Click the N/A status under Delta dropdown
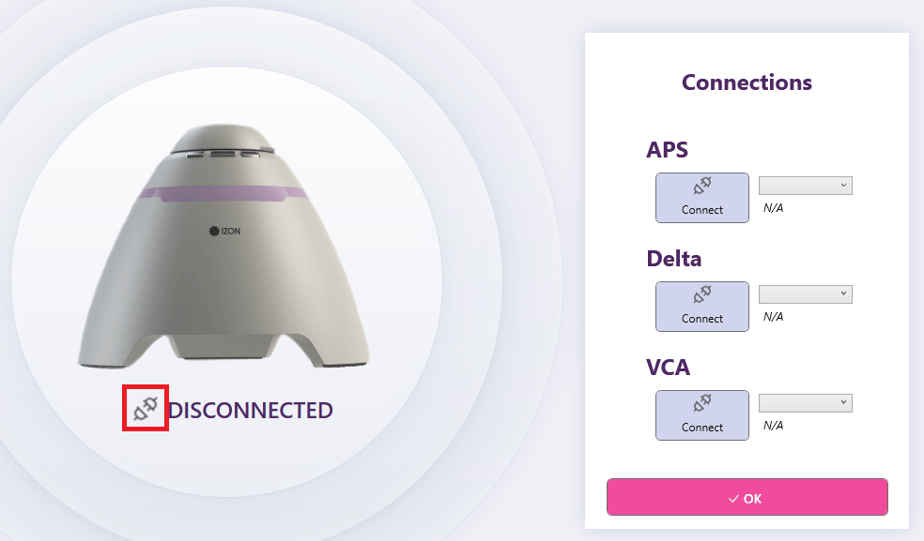This screenshot has width=924, height=541. click(x=773, y=316)
